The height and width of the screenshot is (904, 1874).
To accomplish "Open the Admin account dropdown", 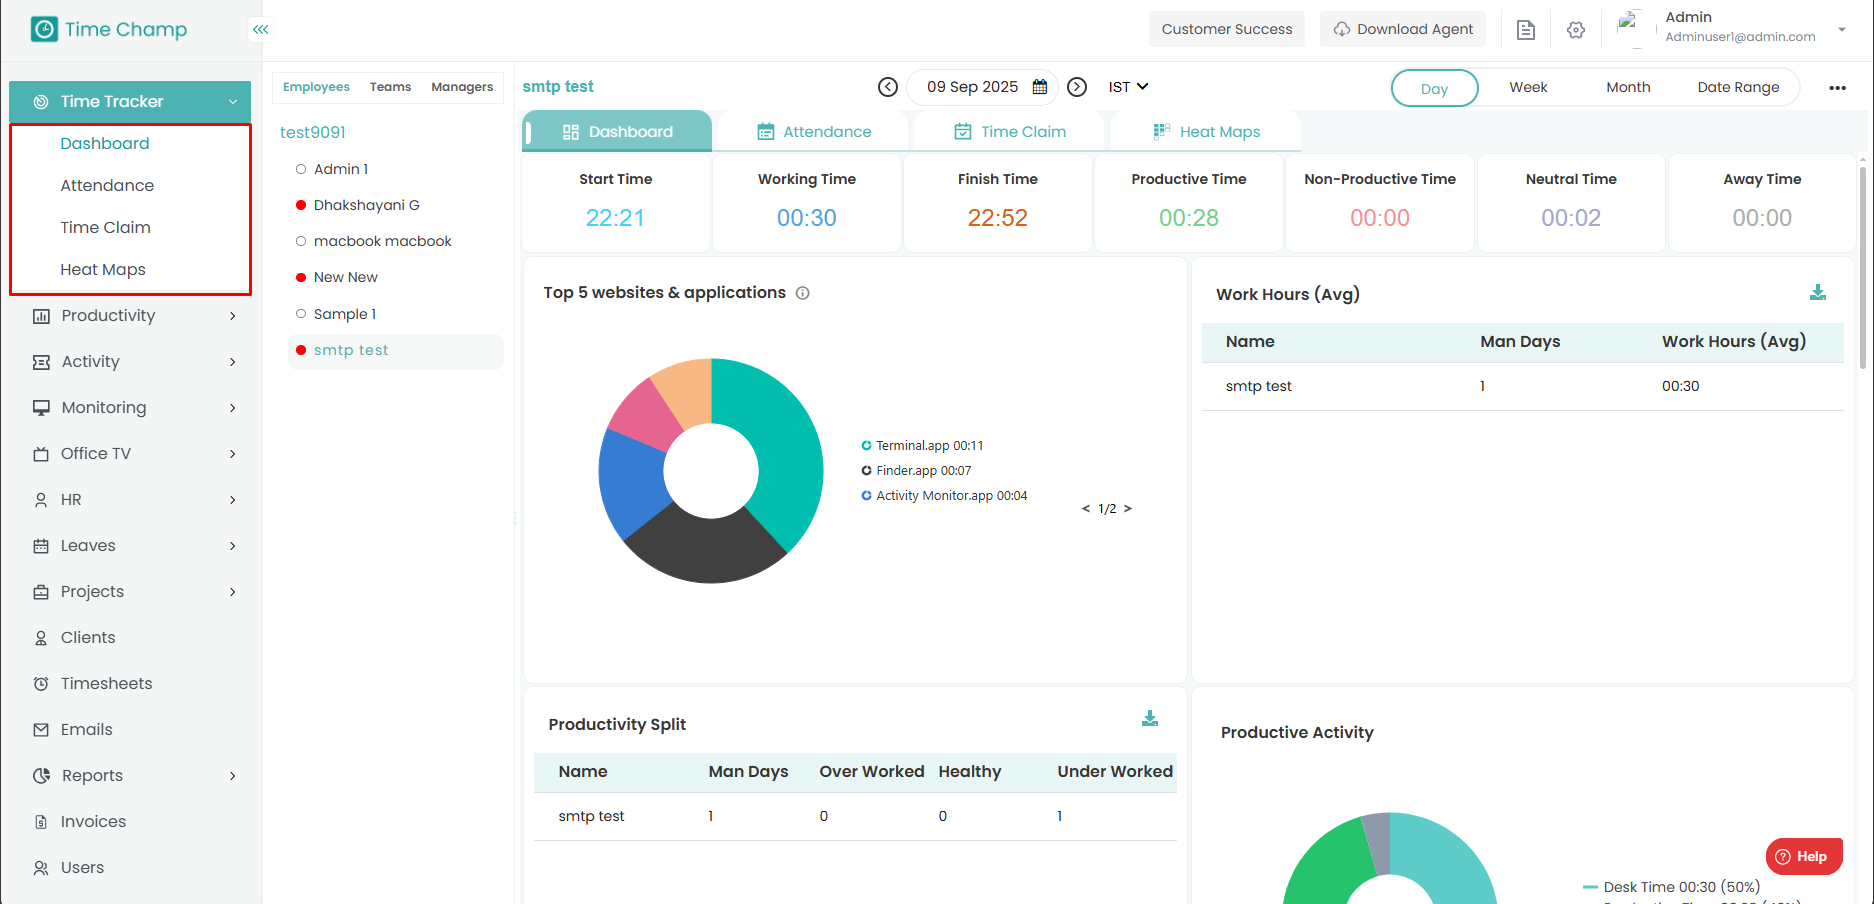I will pyautogui.click(x=1841, y=29).
